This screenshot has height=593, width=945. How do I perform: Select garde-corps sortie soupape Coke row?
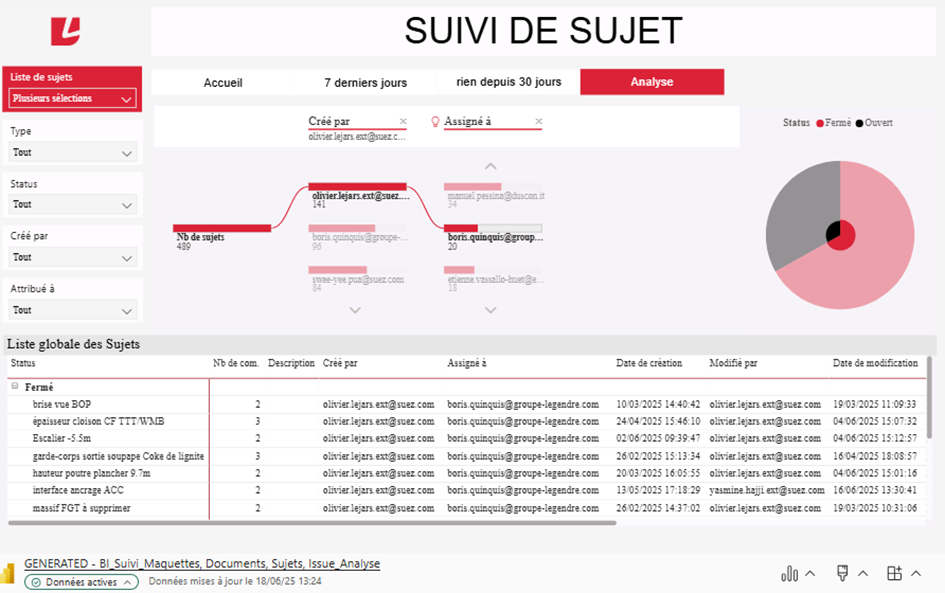467,456
